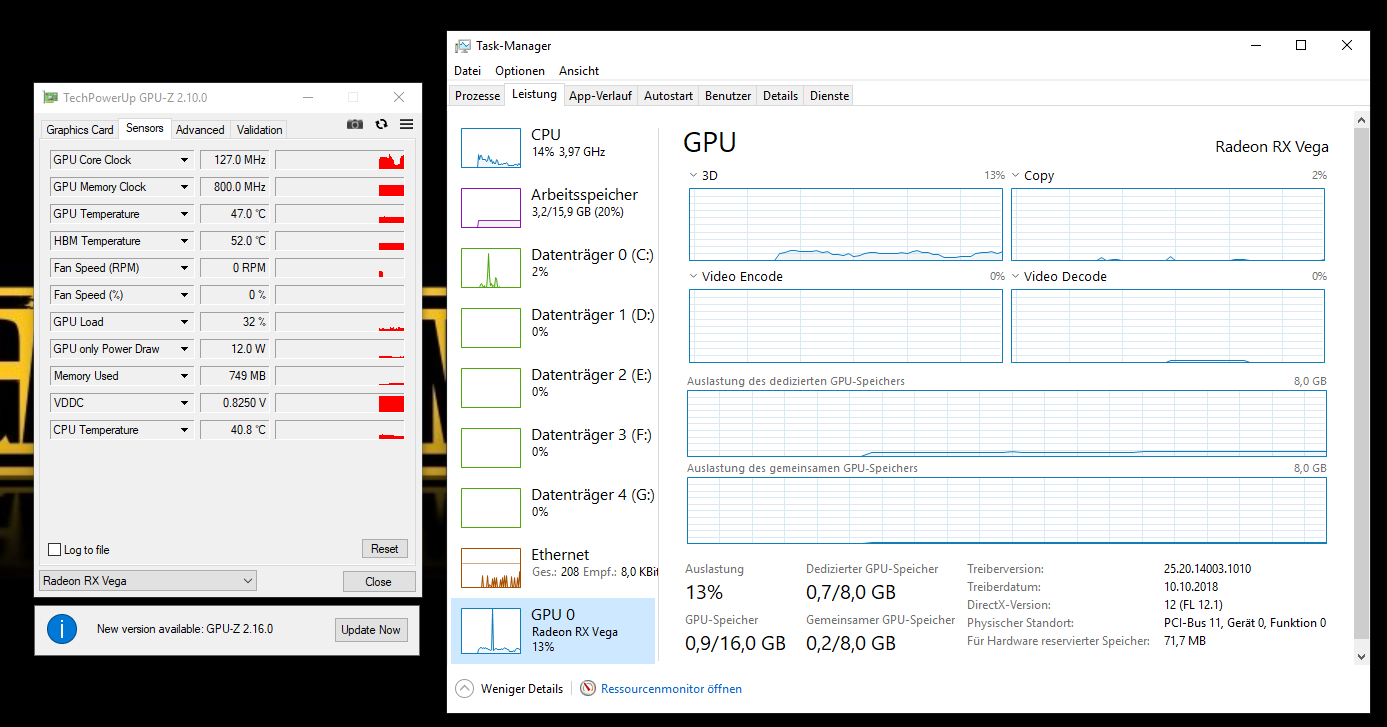Viewport: 1387px width, 727px height.
Task: Switch to Details tab
Action: pyautogui.click(x=780, y=96)
